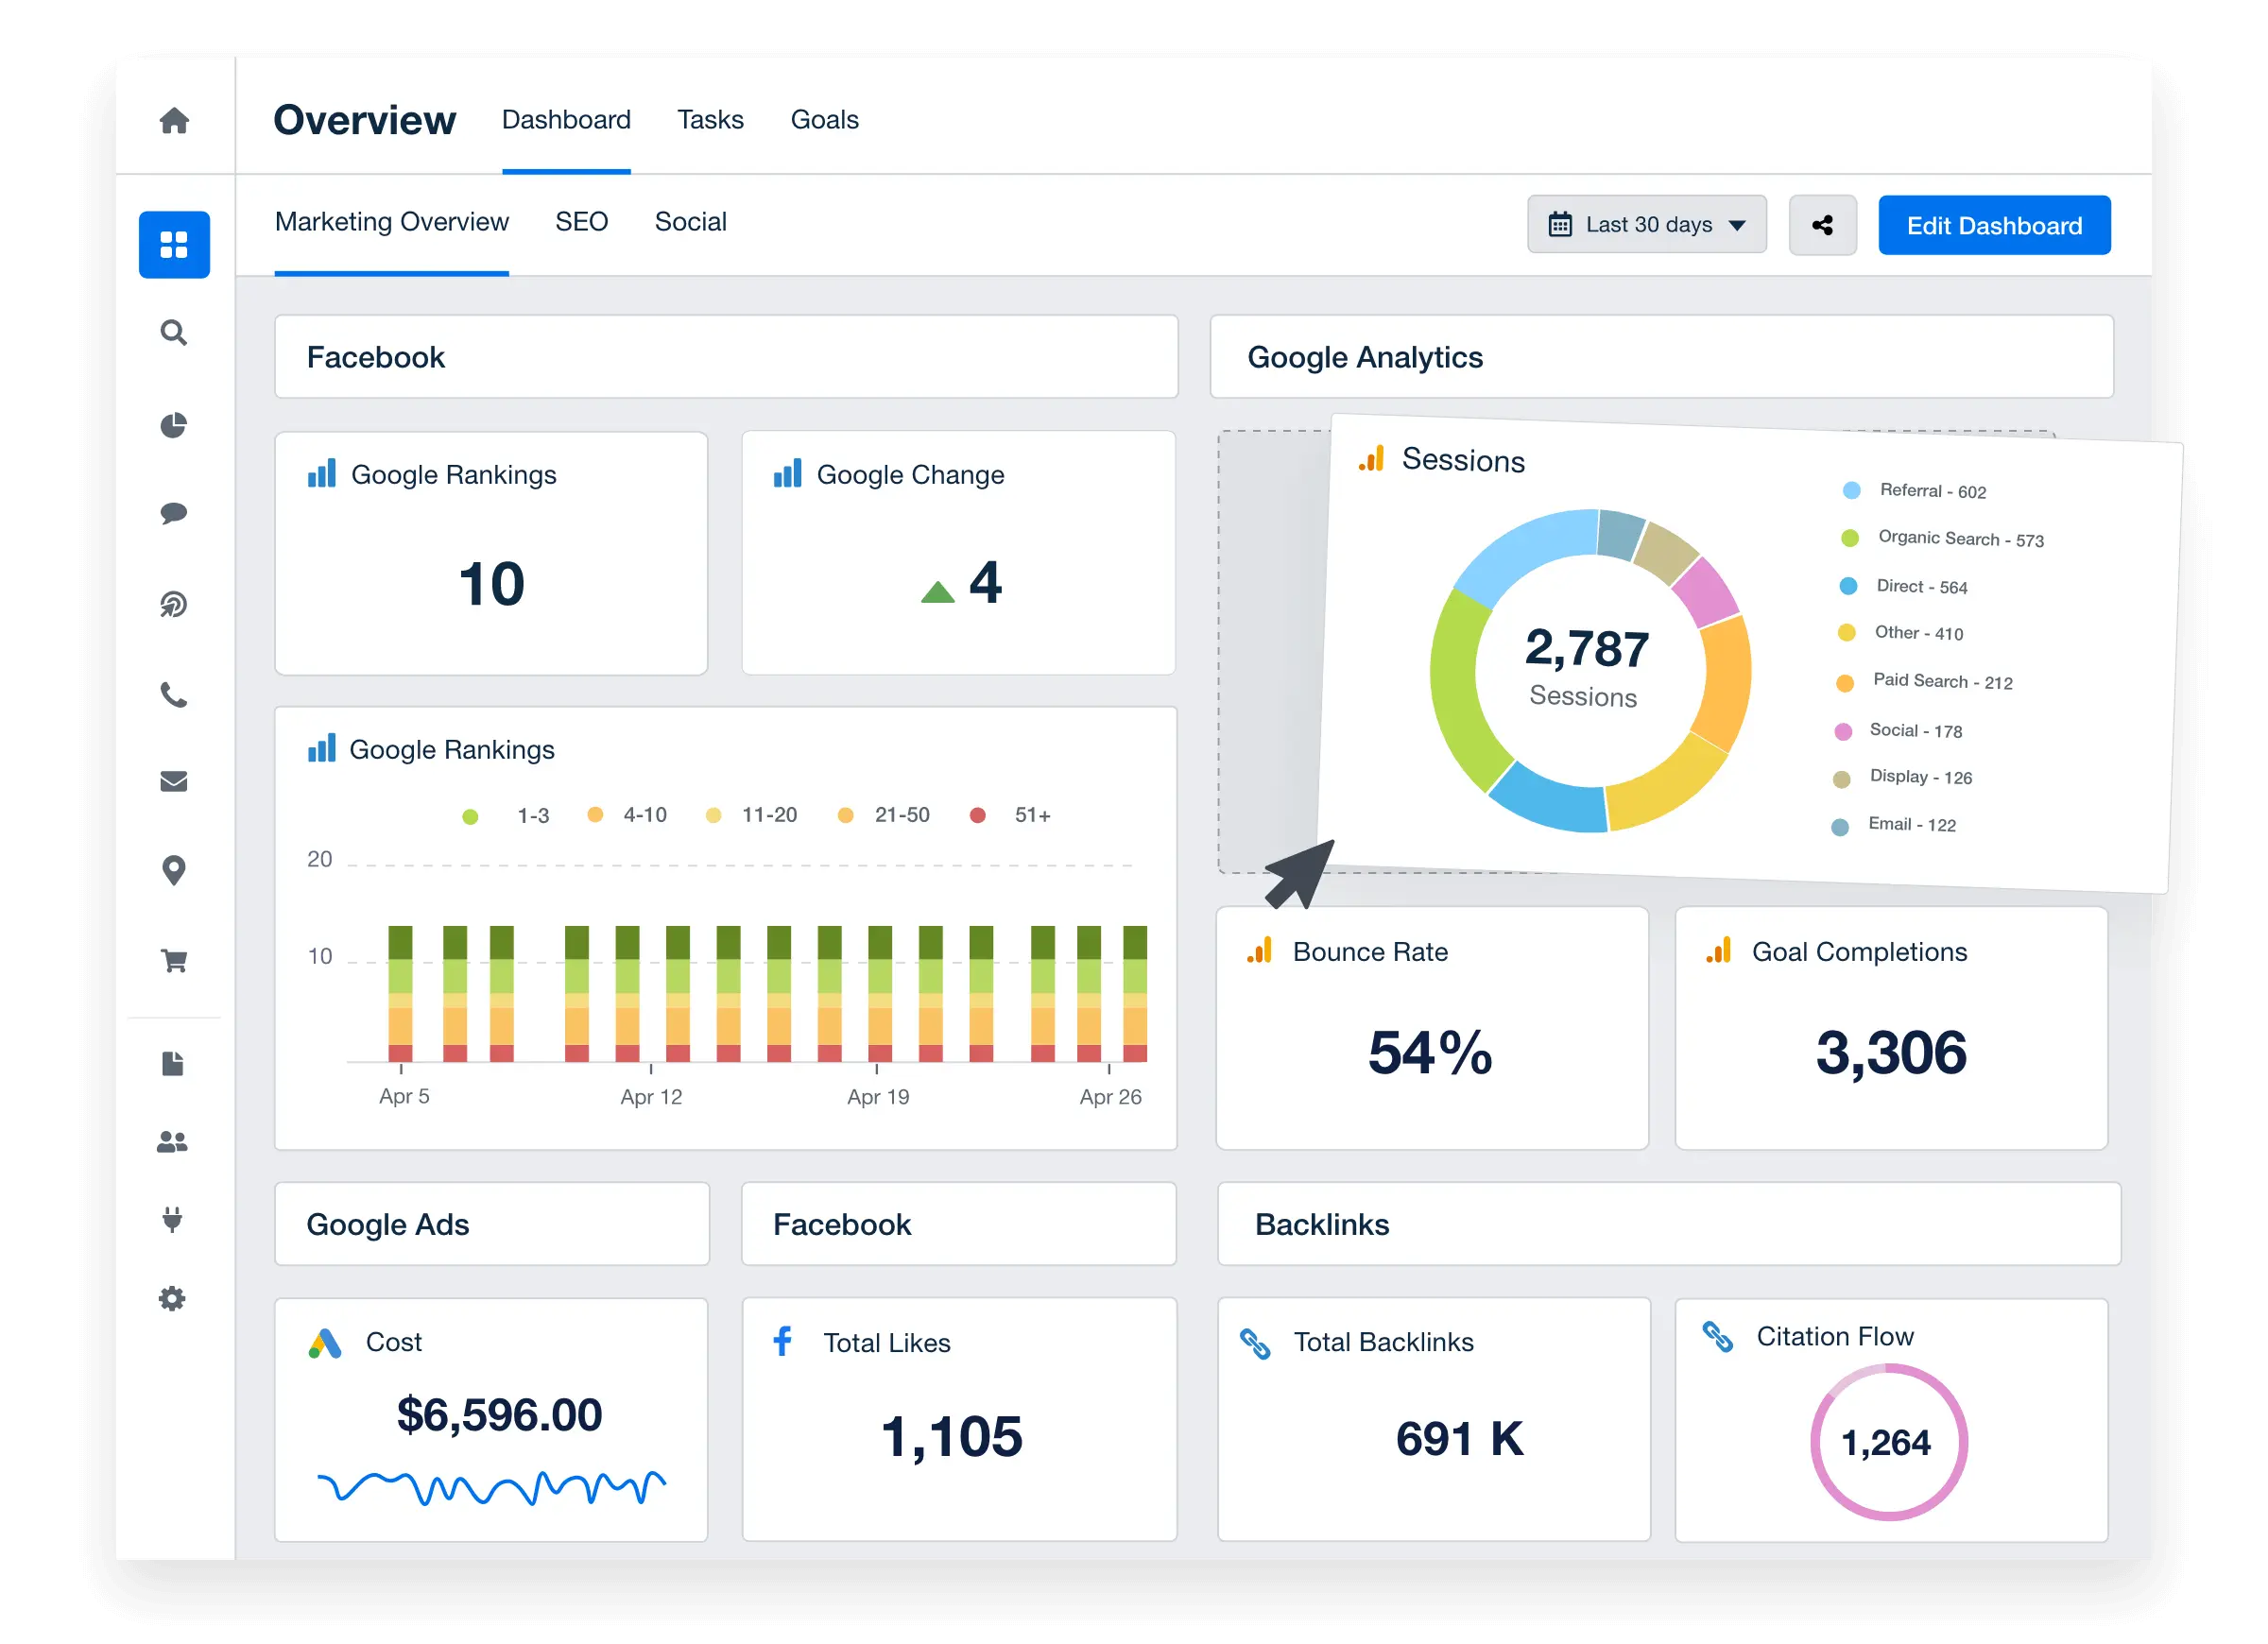Open the pie chart analytics sidebar icon

coord(174,425)
